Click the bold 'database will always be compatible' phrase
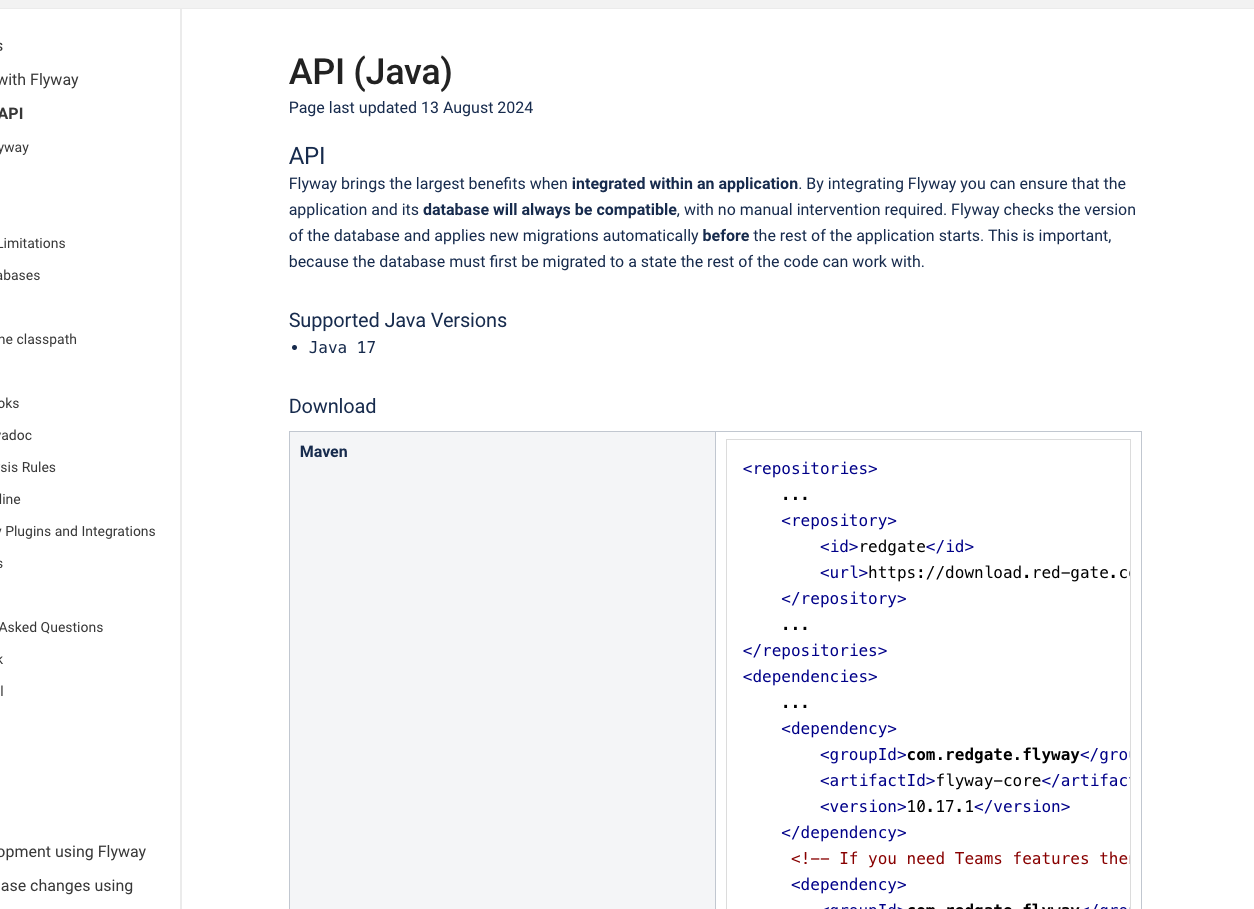The image size is (1254, 909). pyautogui.click(x=550, y=210)
